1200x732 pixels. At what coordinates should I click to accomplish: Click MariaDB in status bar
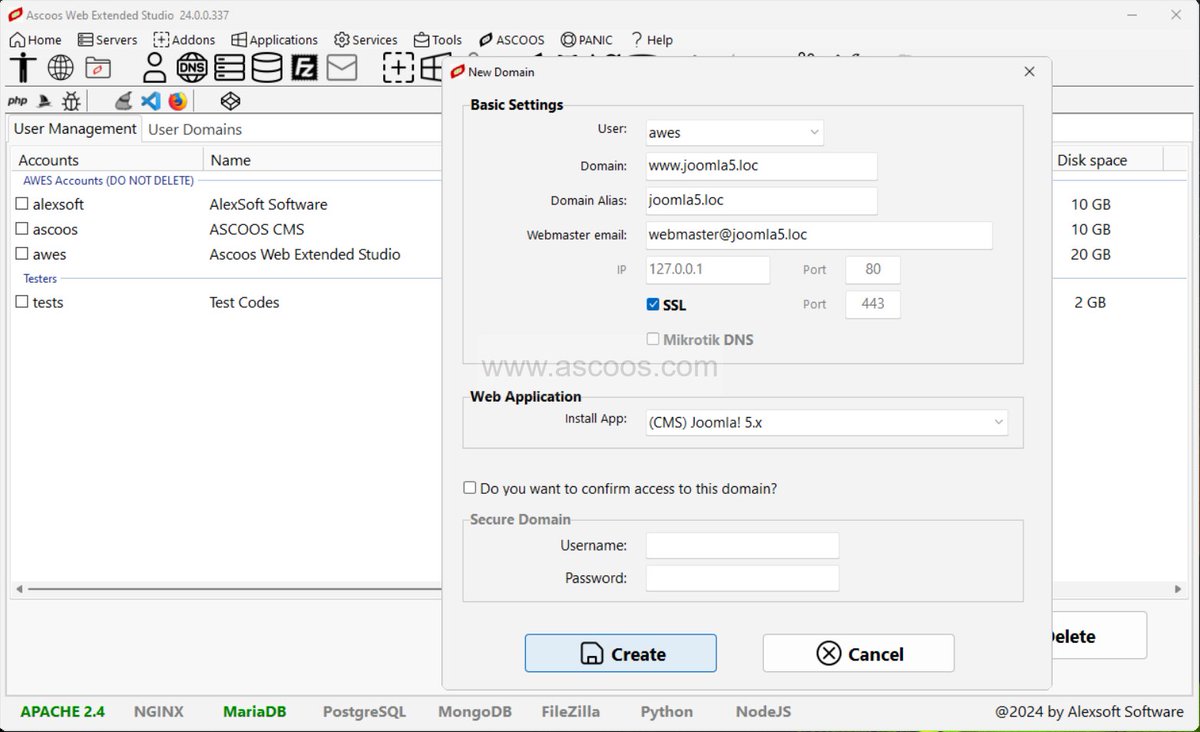(255, 711)
